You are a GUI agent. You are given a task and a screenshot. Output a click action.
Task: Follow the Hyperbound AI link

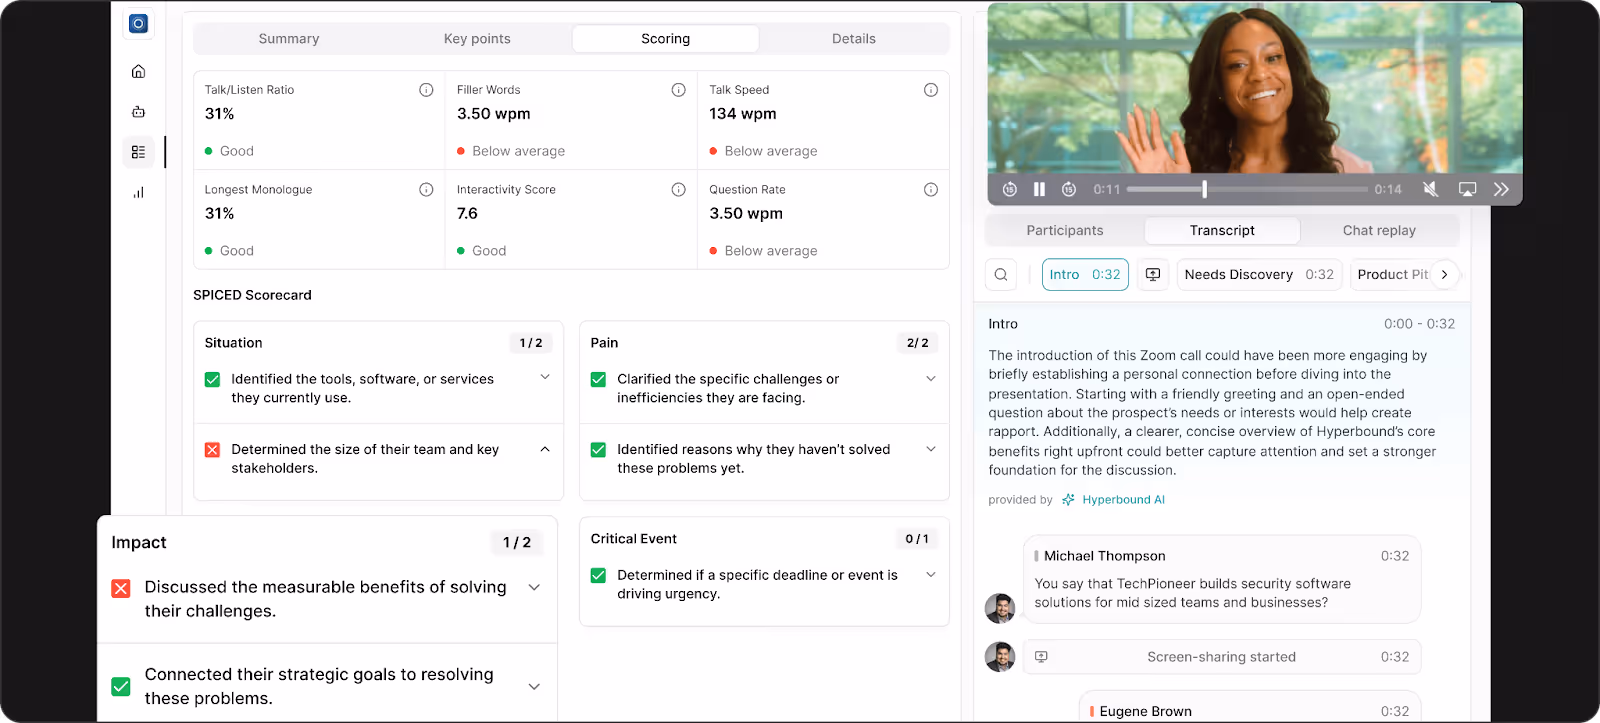[1123, 500]
